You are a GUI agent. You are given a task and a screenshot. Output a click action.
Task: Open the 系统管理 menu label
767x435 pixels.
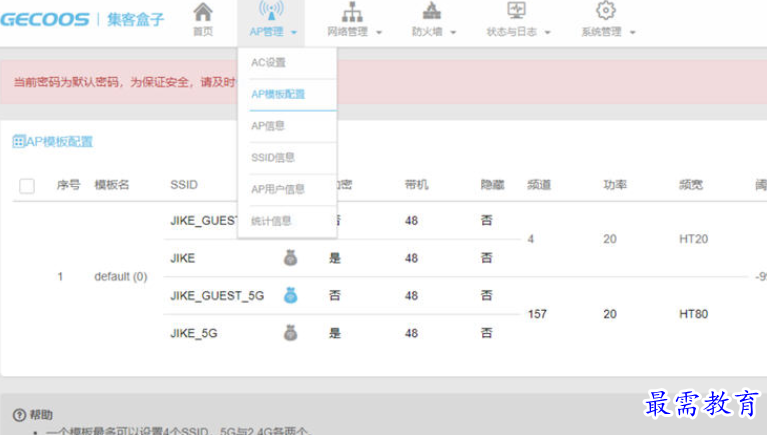point(601,32)
